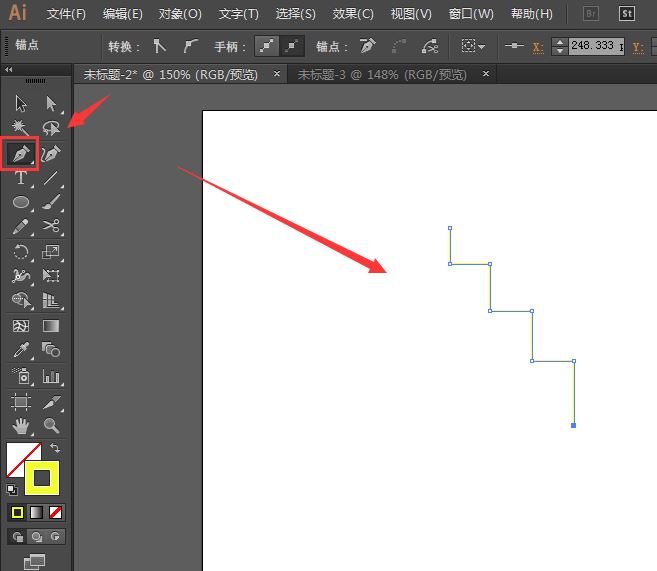Open the 选择(S) menu
Viewport: 657px width, 571px height.
[x=295, y=14]
